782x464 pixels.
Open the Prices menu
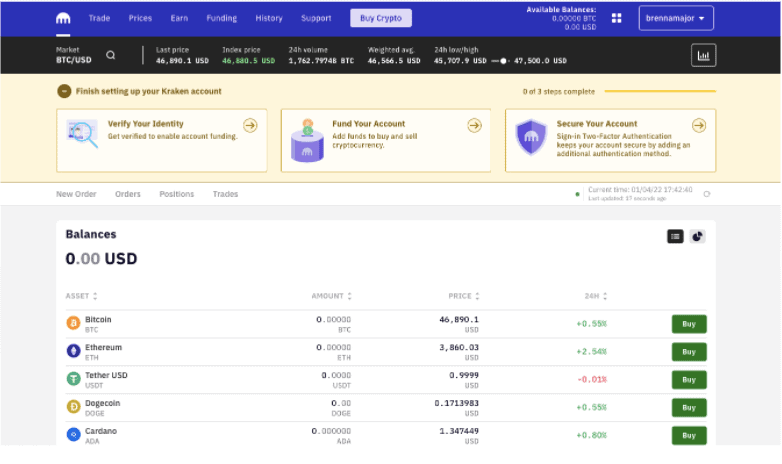tap(140, 18)
